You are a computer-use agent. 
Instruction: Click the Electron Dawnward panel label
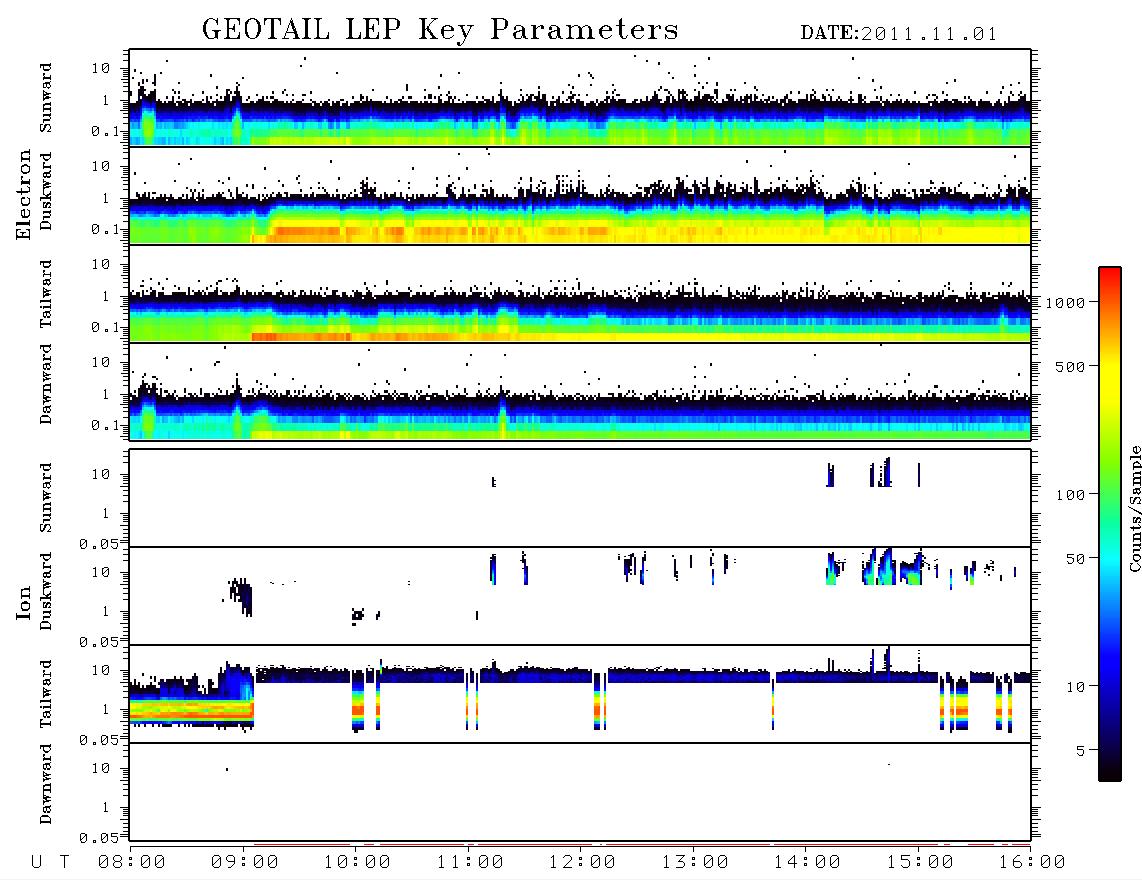[x=46, y=385]
